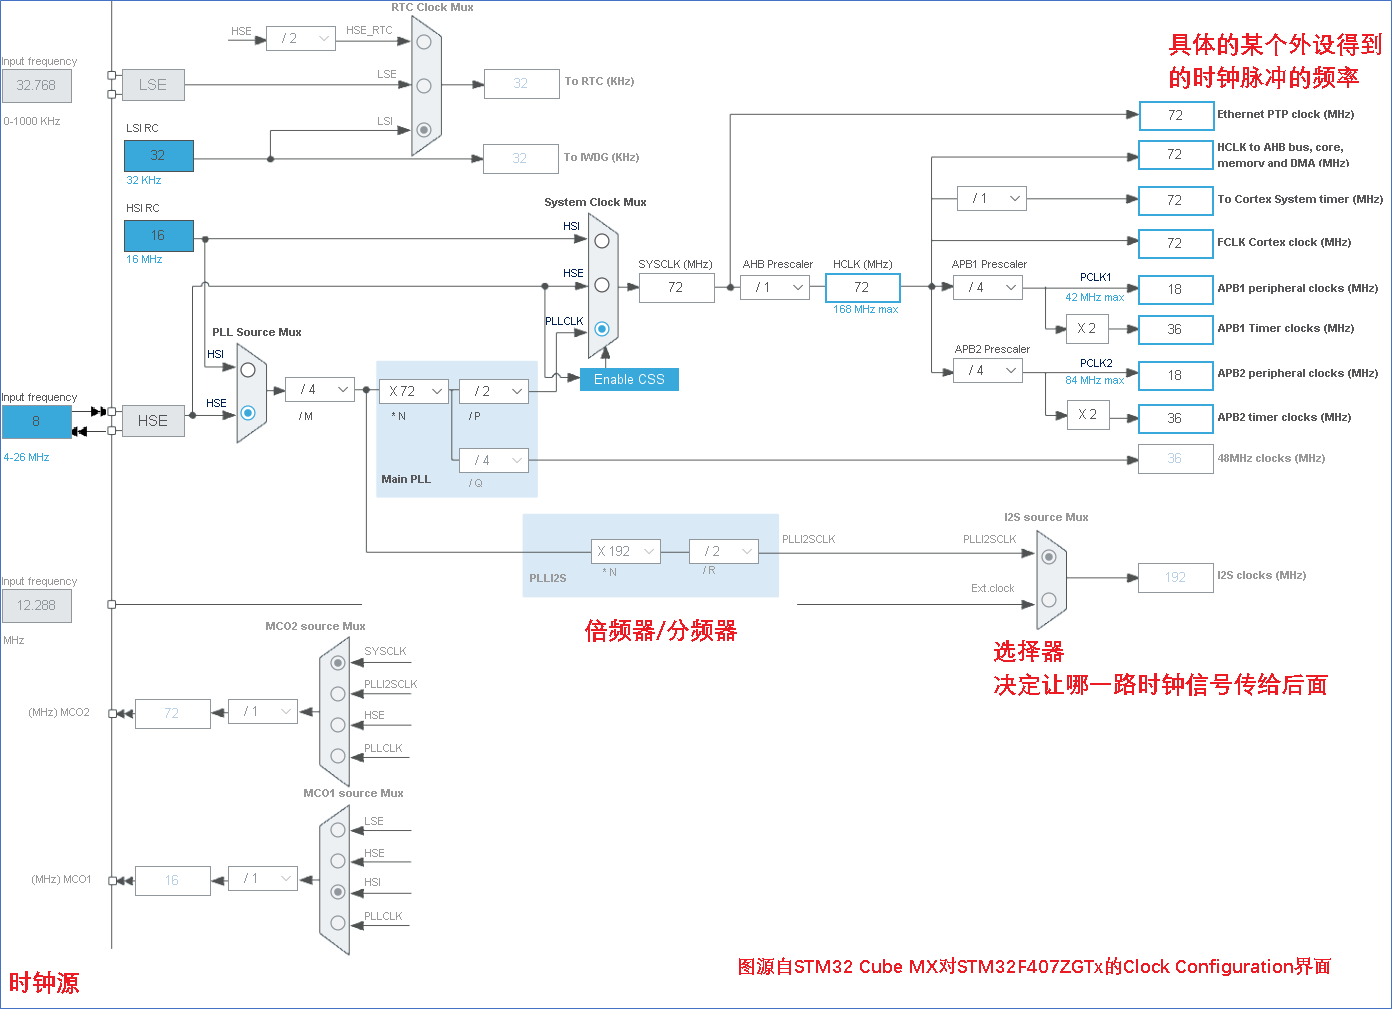Click the Enable CSS button
Screen dimensions: 1392x1009
(x=629, y=379)
